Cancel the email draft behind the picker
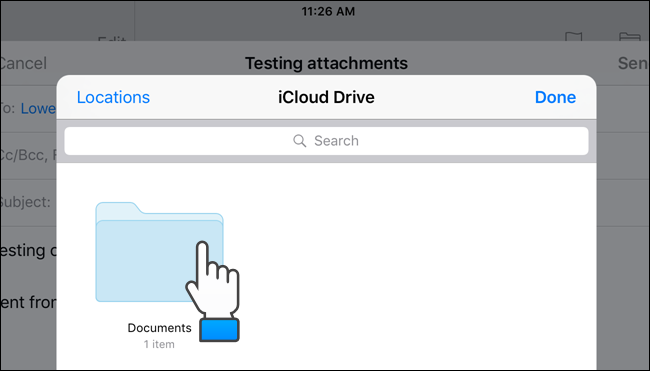Screen dimensions: 650x371 (x=24, y=63)
